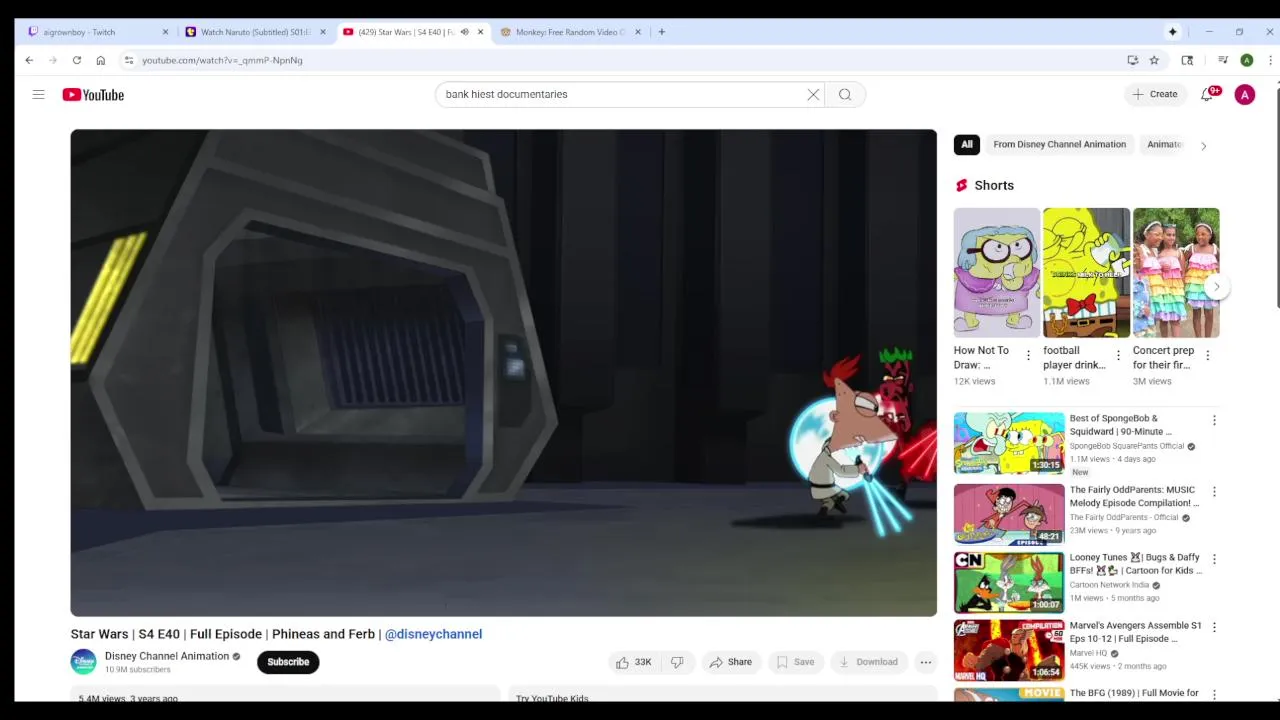Close the aigrownboy Twitch tab
Screen dimensions: 1280x720
click(165, 32)
